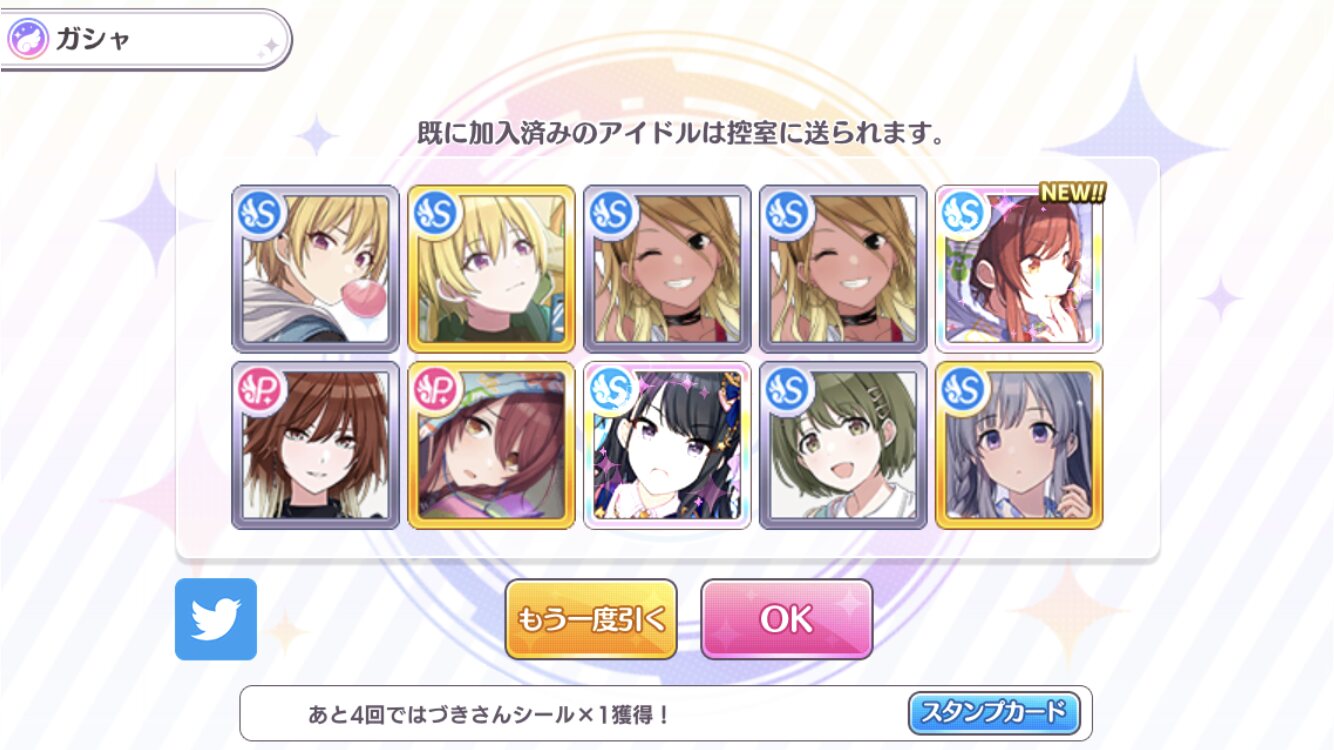Select the green-haired smiling idol card
Viewport: 1334px width, 750px height.
[x=843, y=445]
